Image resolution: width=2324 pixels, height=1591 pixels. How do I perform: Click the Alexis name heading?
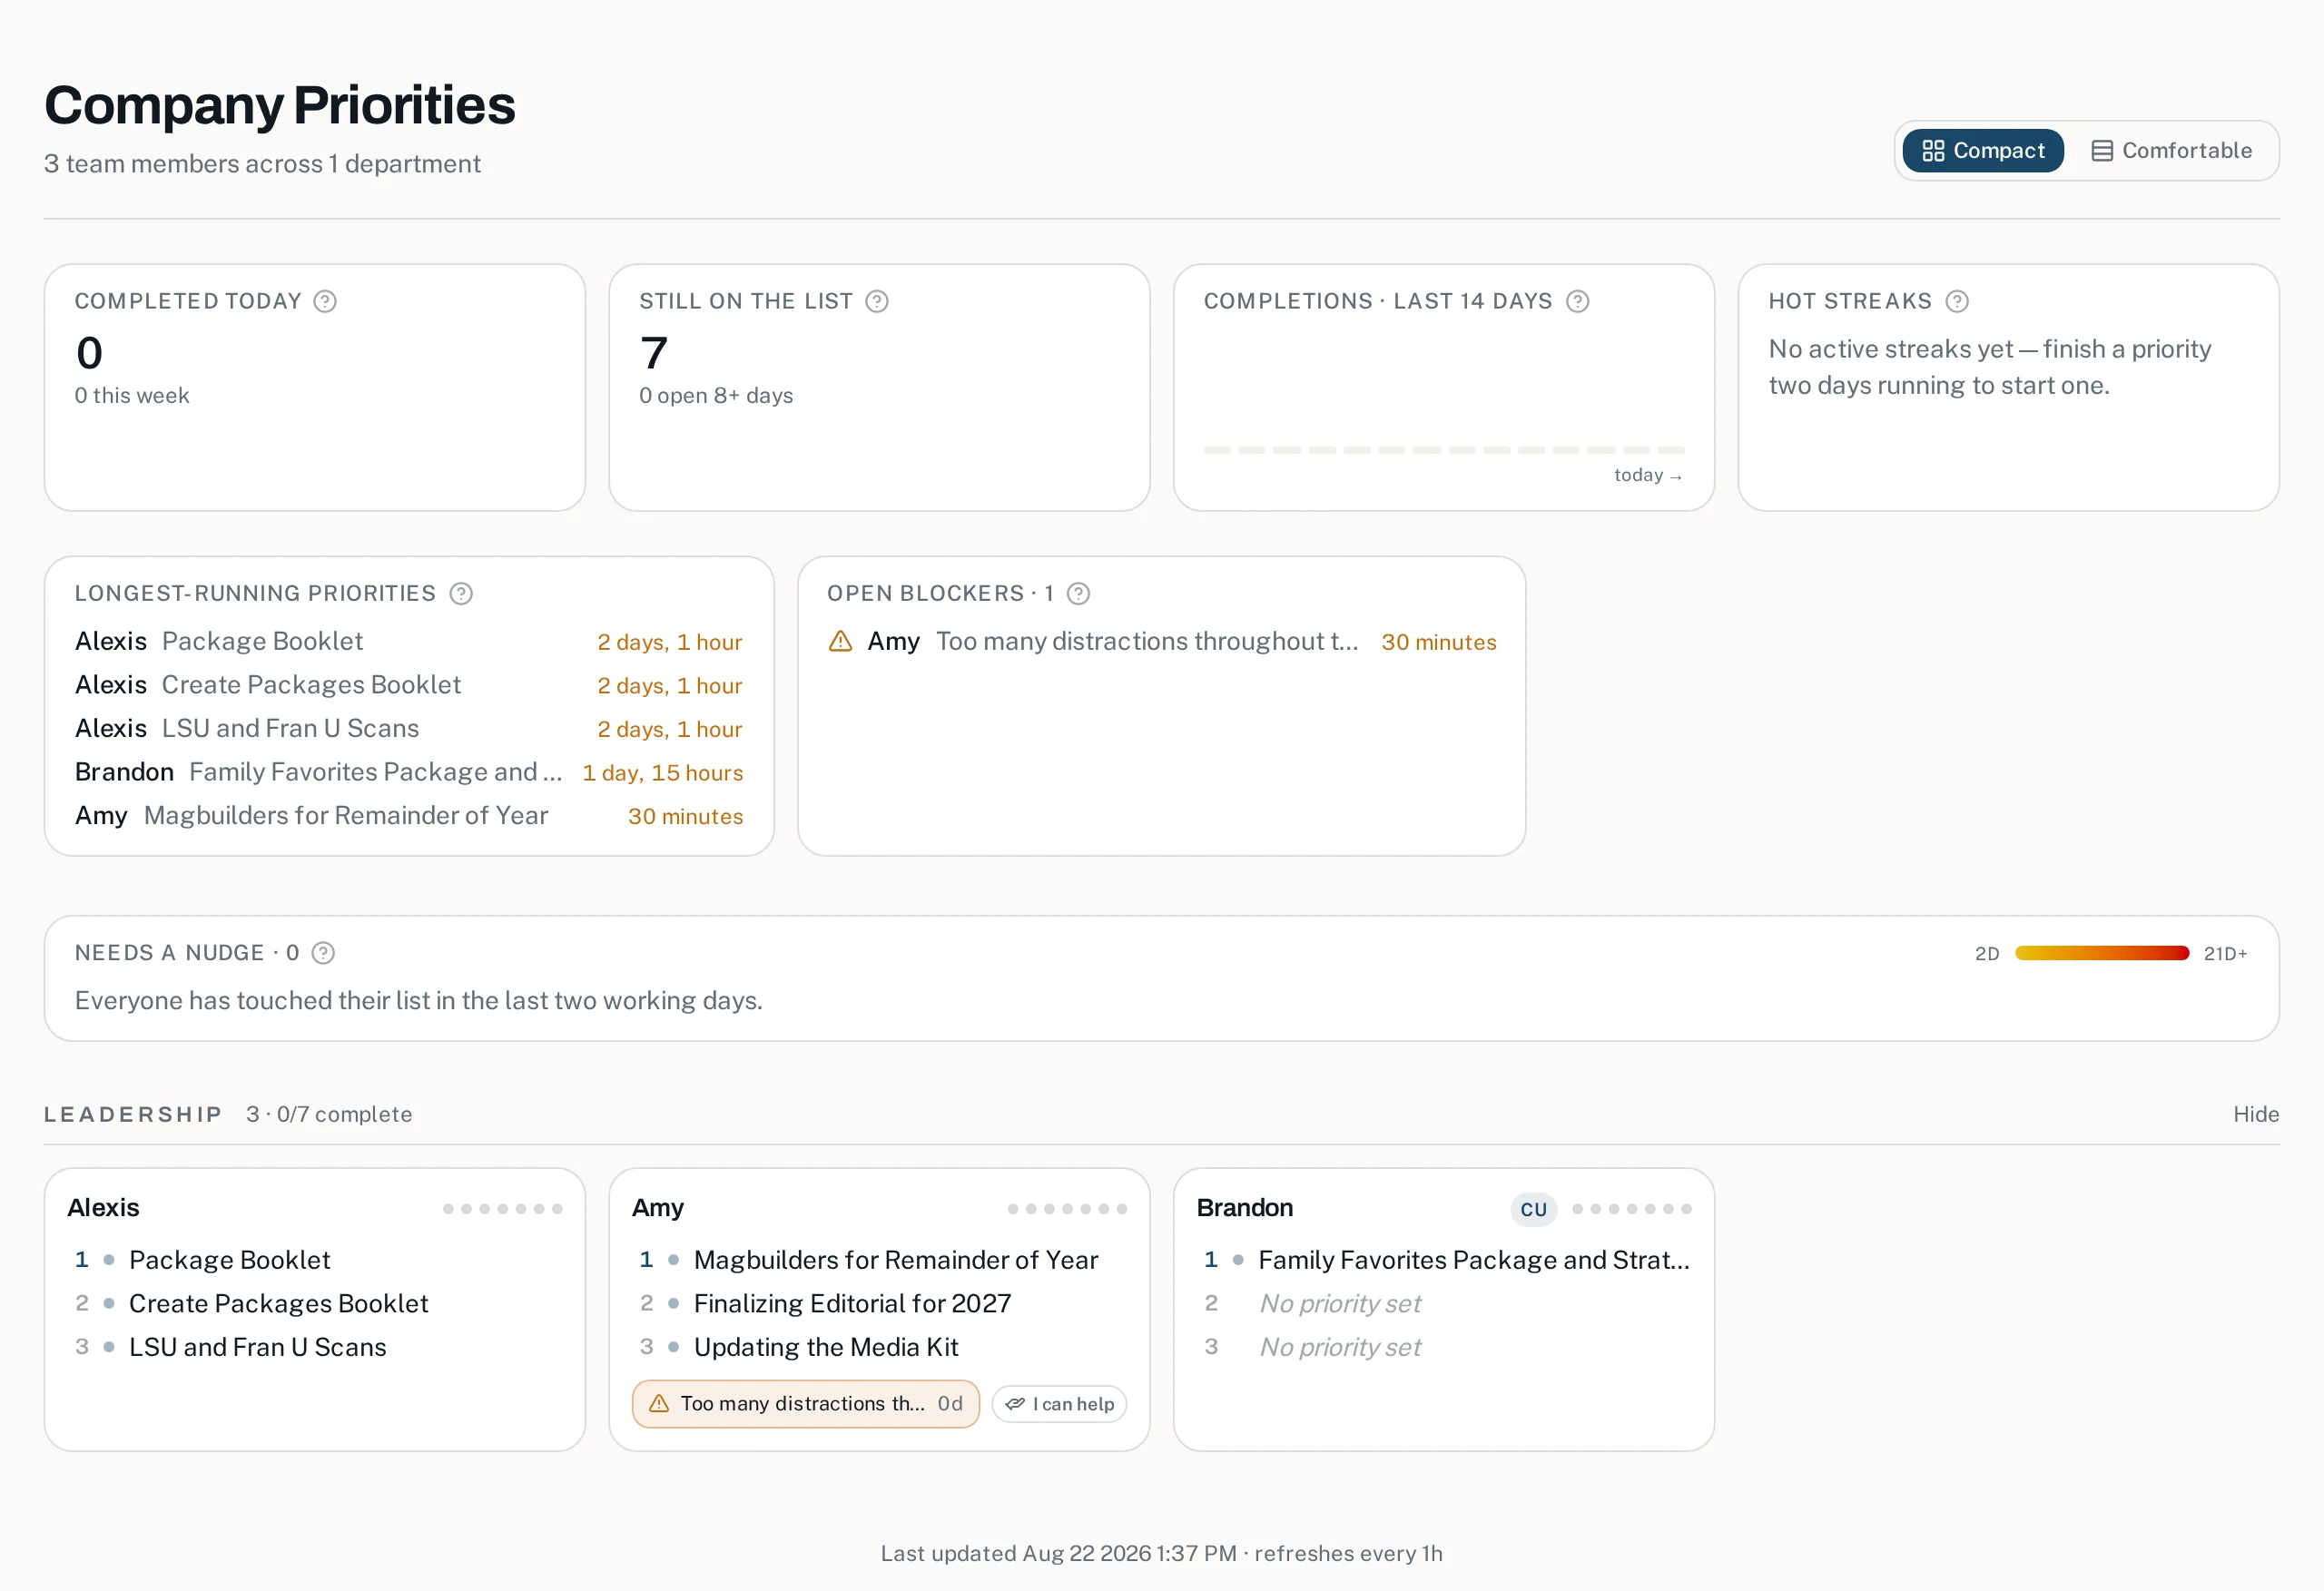point(104,1208)
